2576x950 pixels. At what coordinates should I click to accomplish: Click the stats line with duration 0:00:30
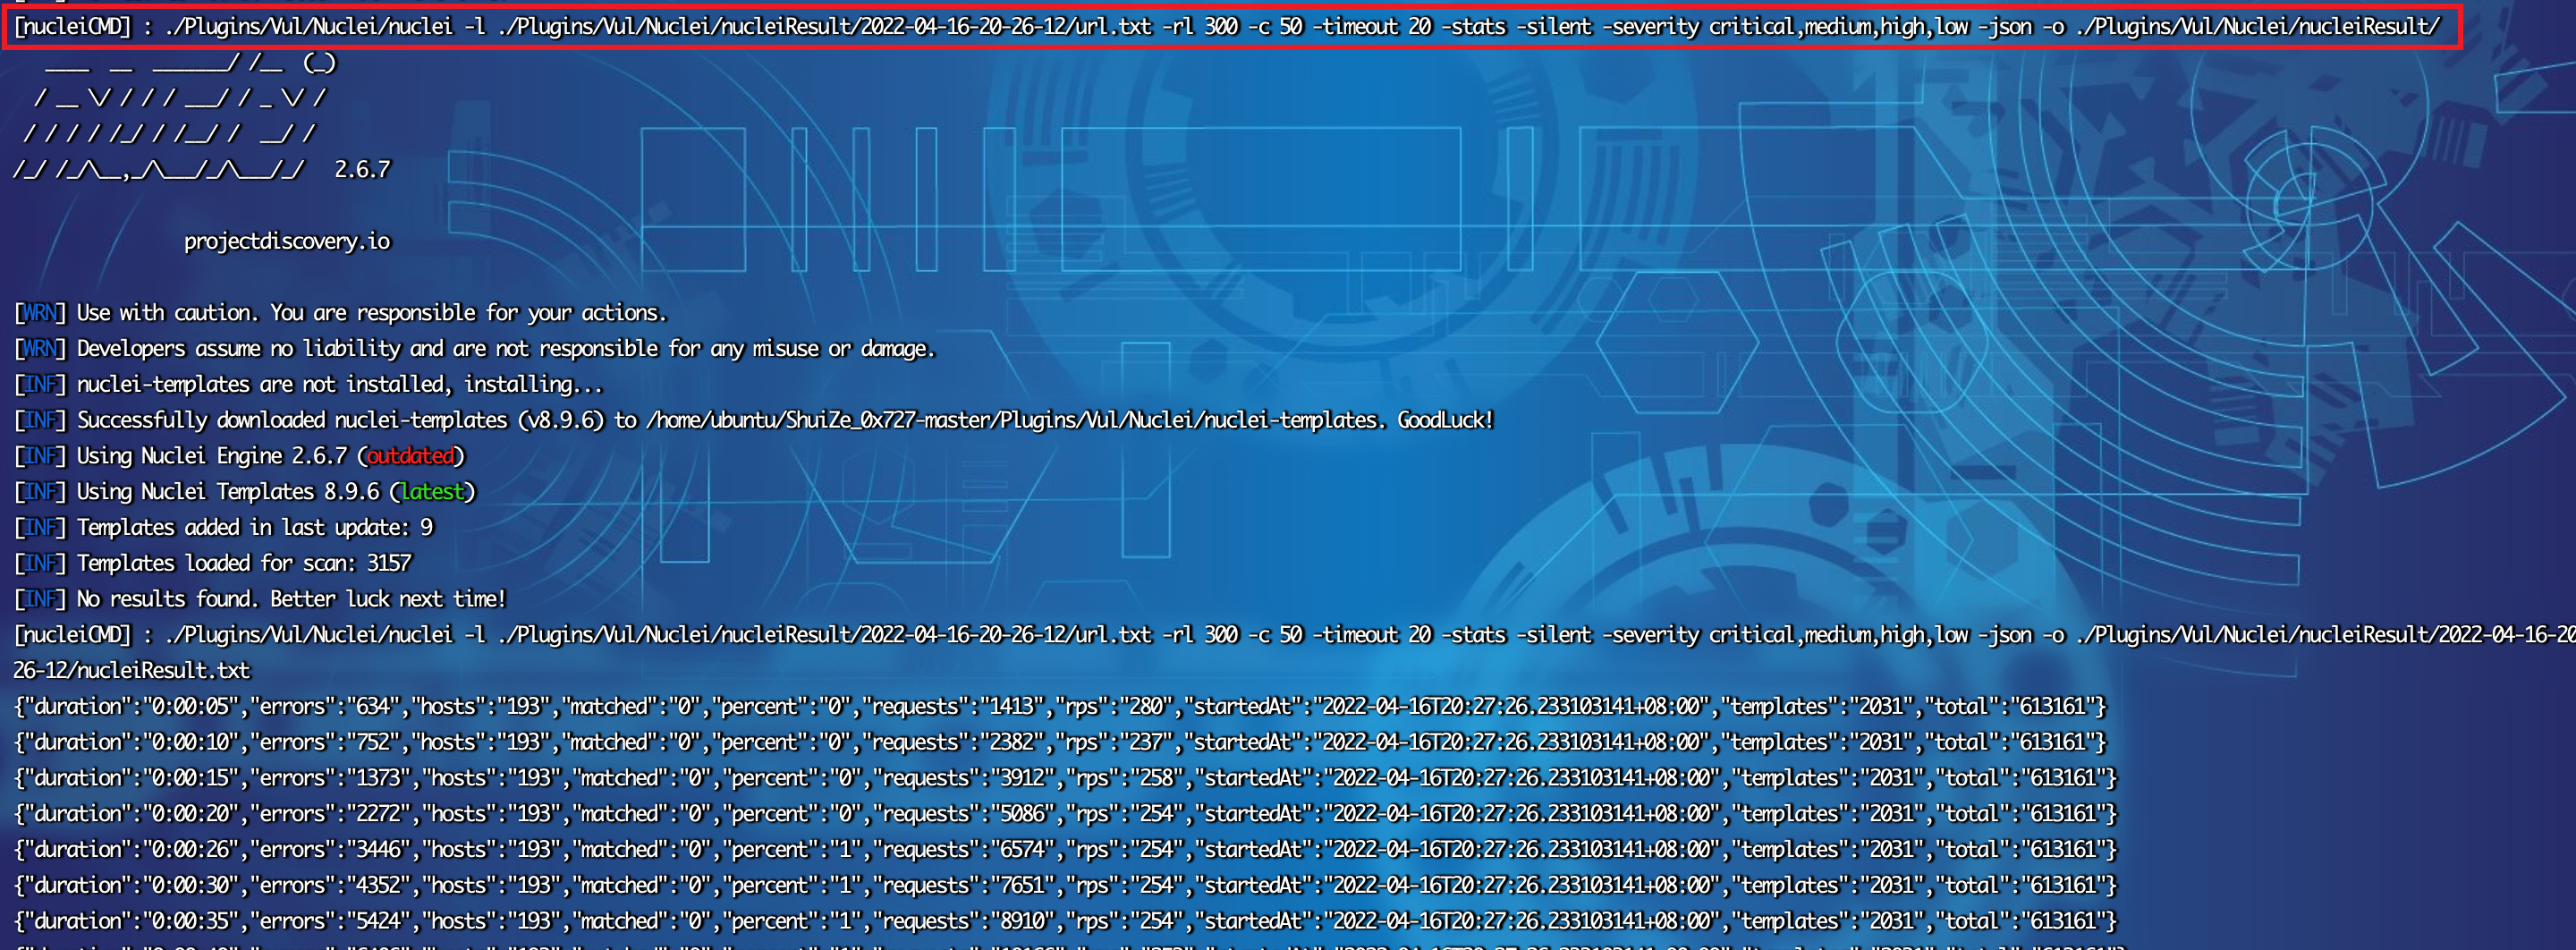(x=1065, y=886)
